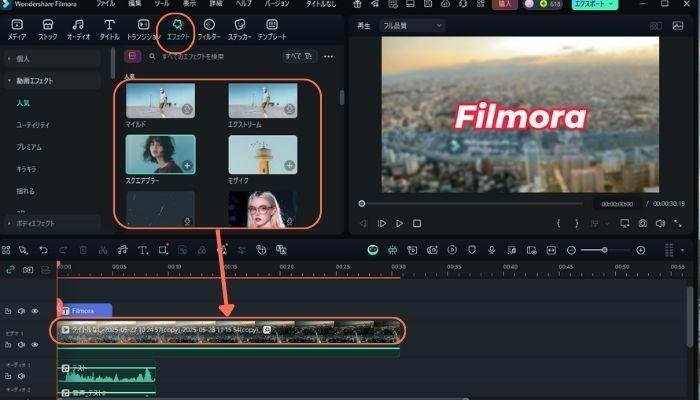The height and width of the screenshot is (400, 700).
Task: Take a snapshot with the camera icon
Action: coord(643,223)
